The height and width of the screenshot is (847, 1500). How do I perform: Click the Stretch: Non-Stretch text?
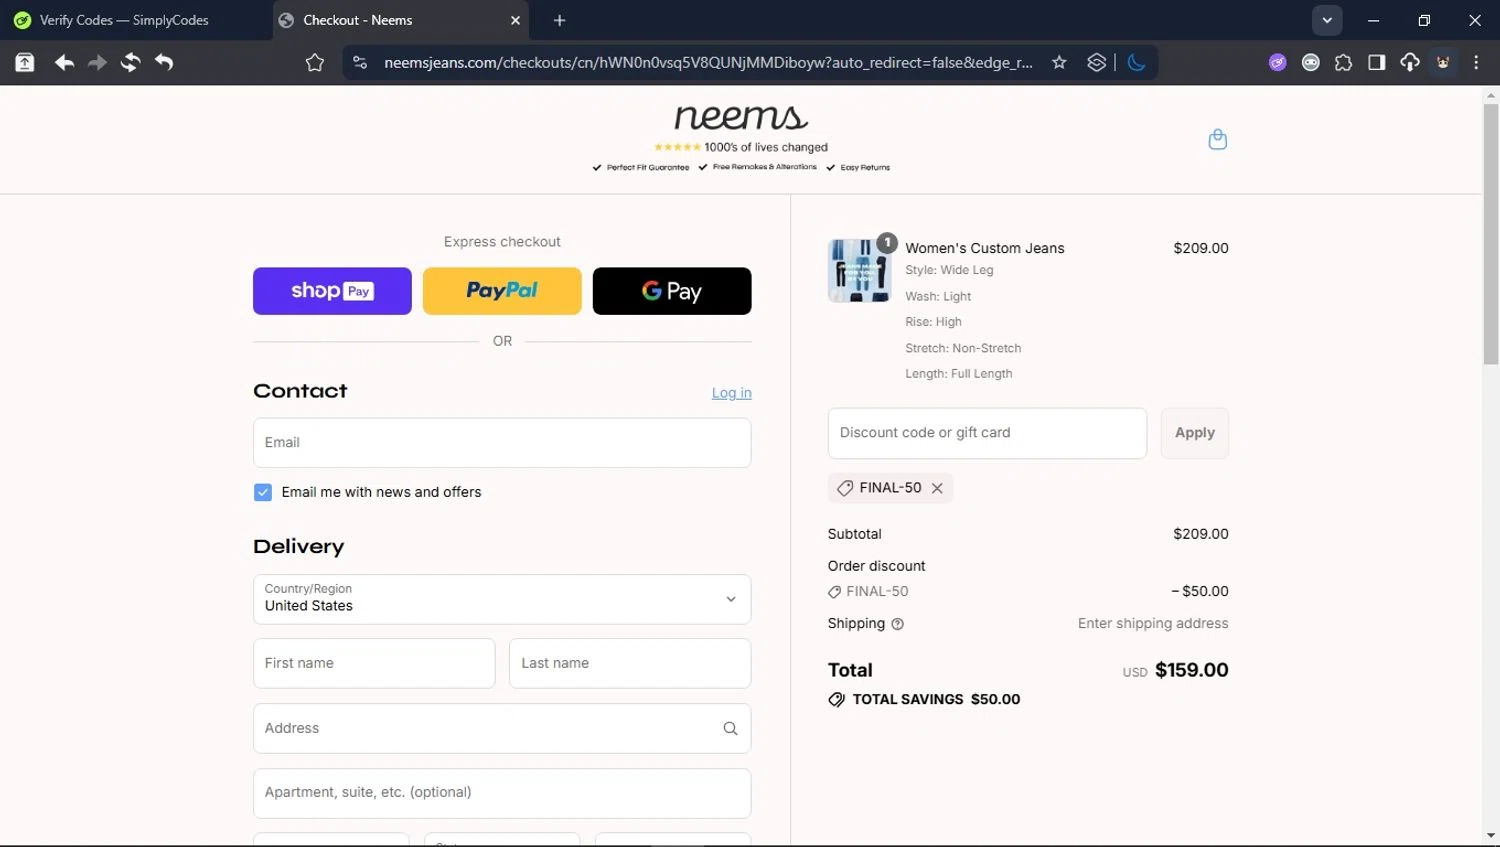click(963, 348)
